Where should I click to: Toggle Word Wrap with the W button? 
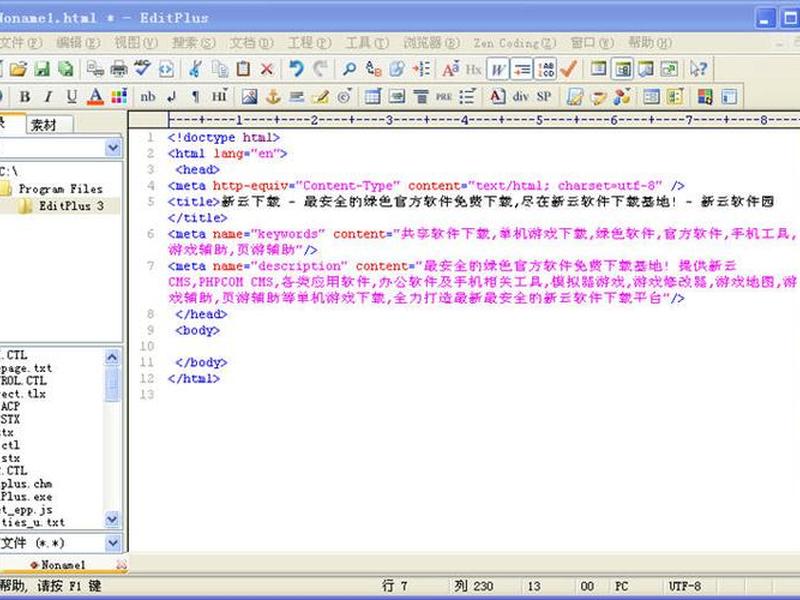tap(497, 69)
